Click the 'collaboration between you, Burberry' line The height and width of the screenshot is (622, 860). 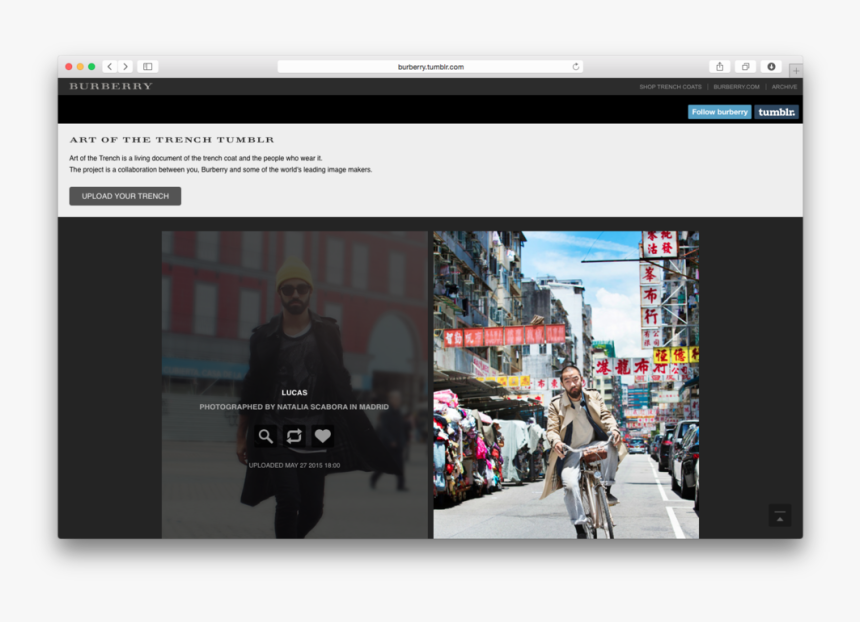pyautogui.click(x=220, y=169)
